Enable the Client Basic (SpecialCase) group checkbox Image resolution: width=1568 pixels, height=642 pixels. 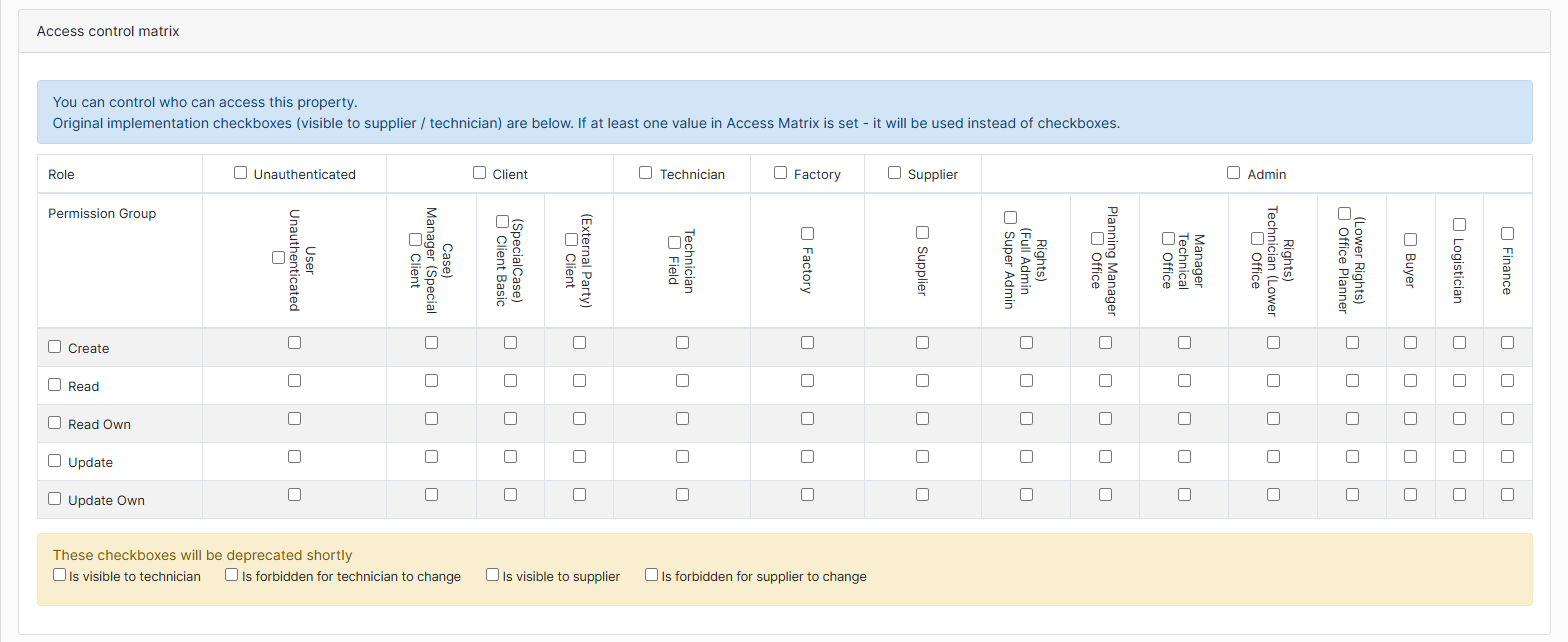click(502, 221)
